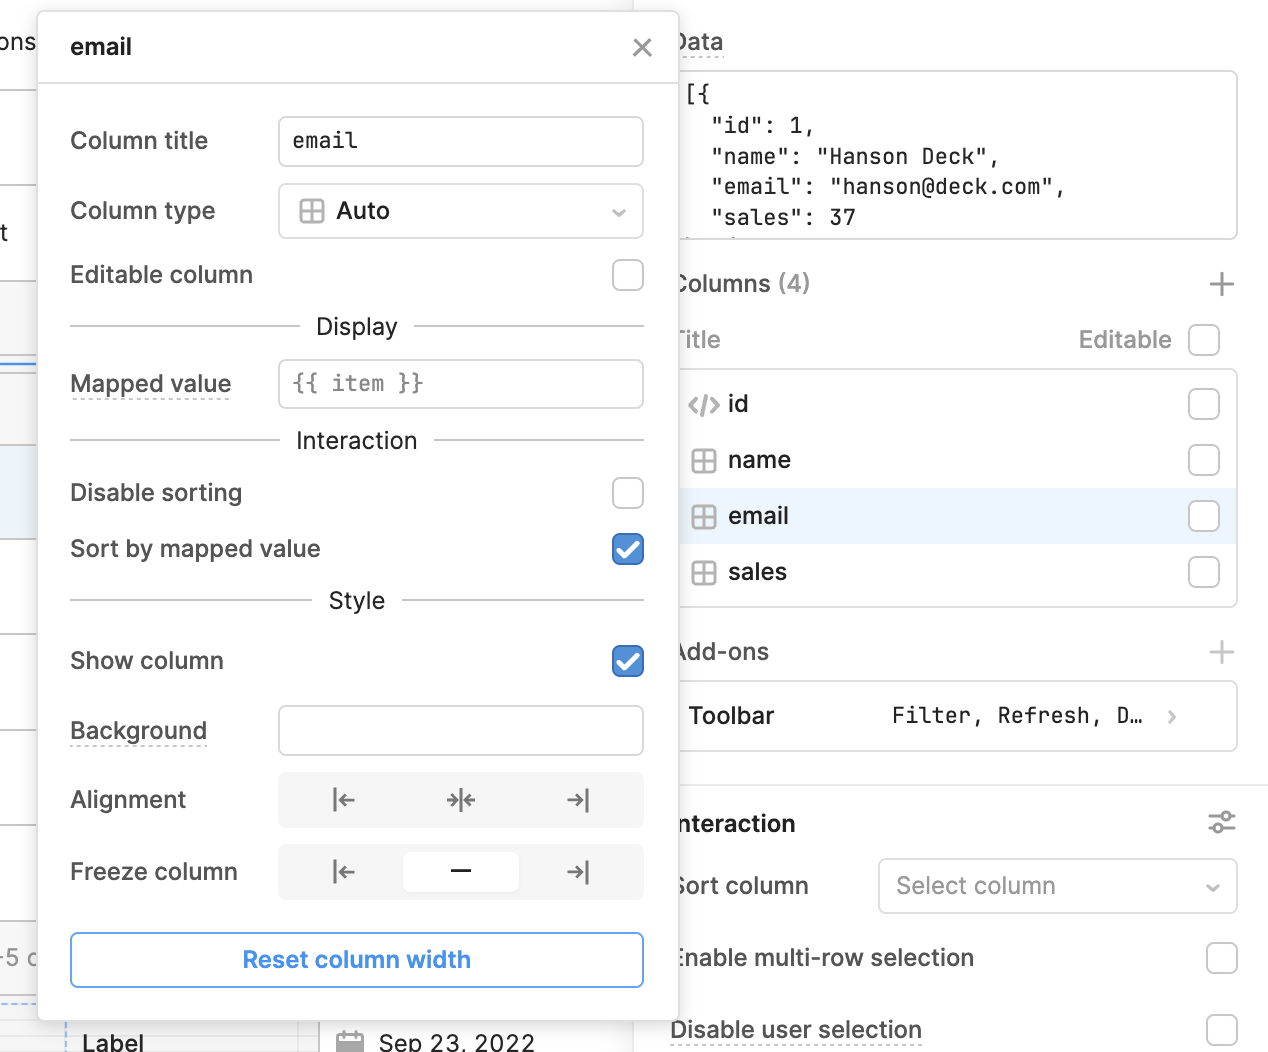Select the sales column row
1268x1052 pixels.
[x=958, y=573]
